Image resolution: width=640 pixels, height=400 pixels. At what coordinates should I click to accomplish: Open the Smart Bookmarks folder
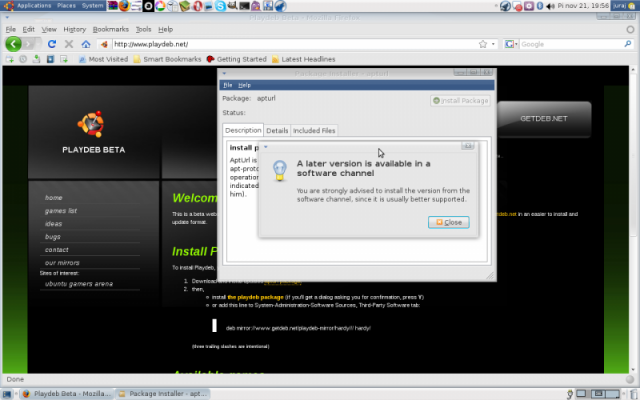pos(167,59)
